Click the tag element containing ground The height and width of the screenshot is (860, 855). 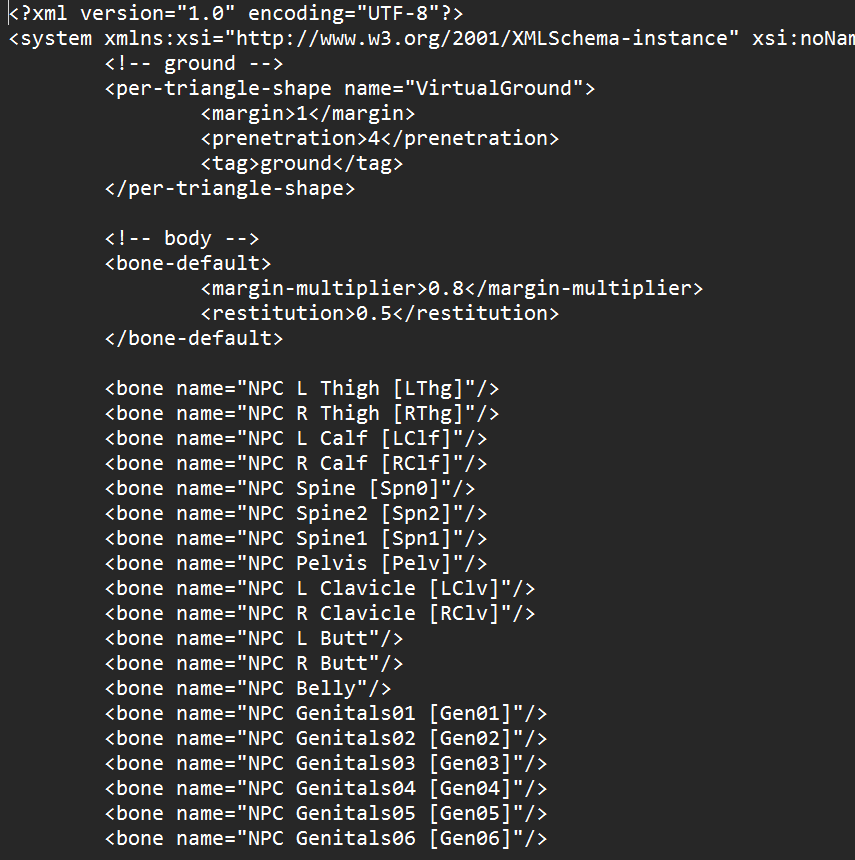302,163
